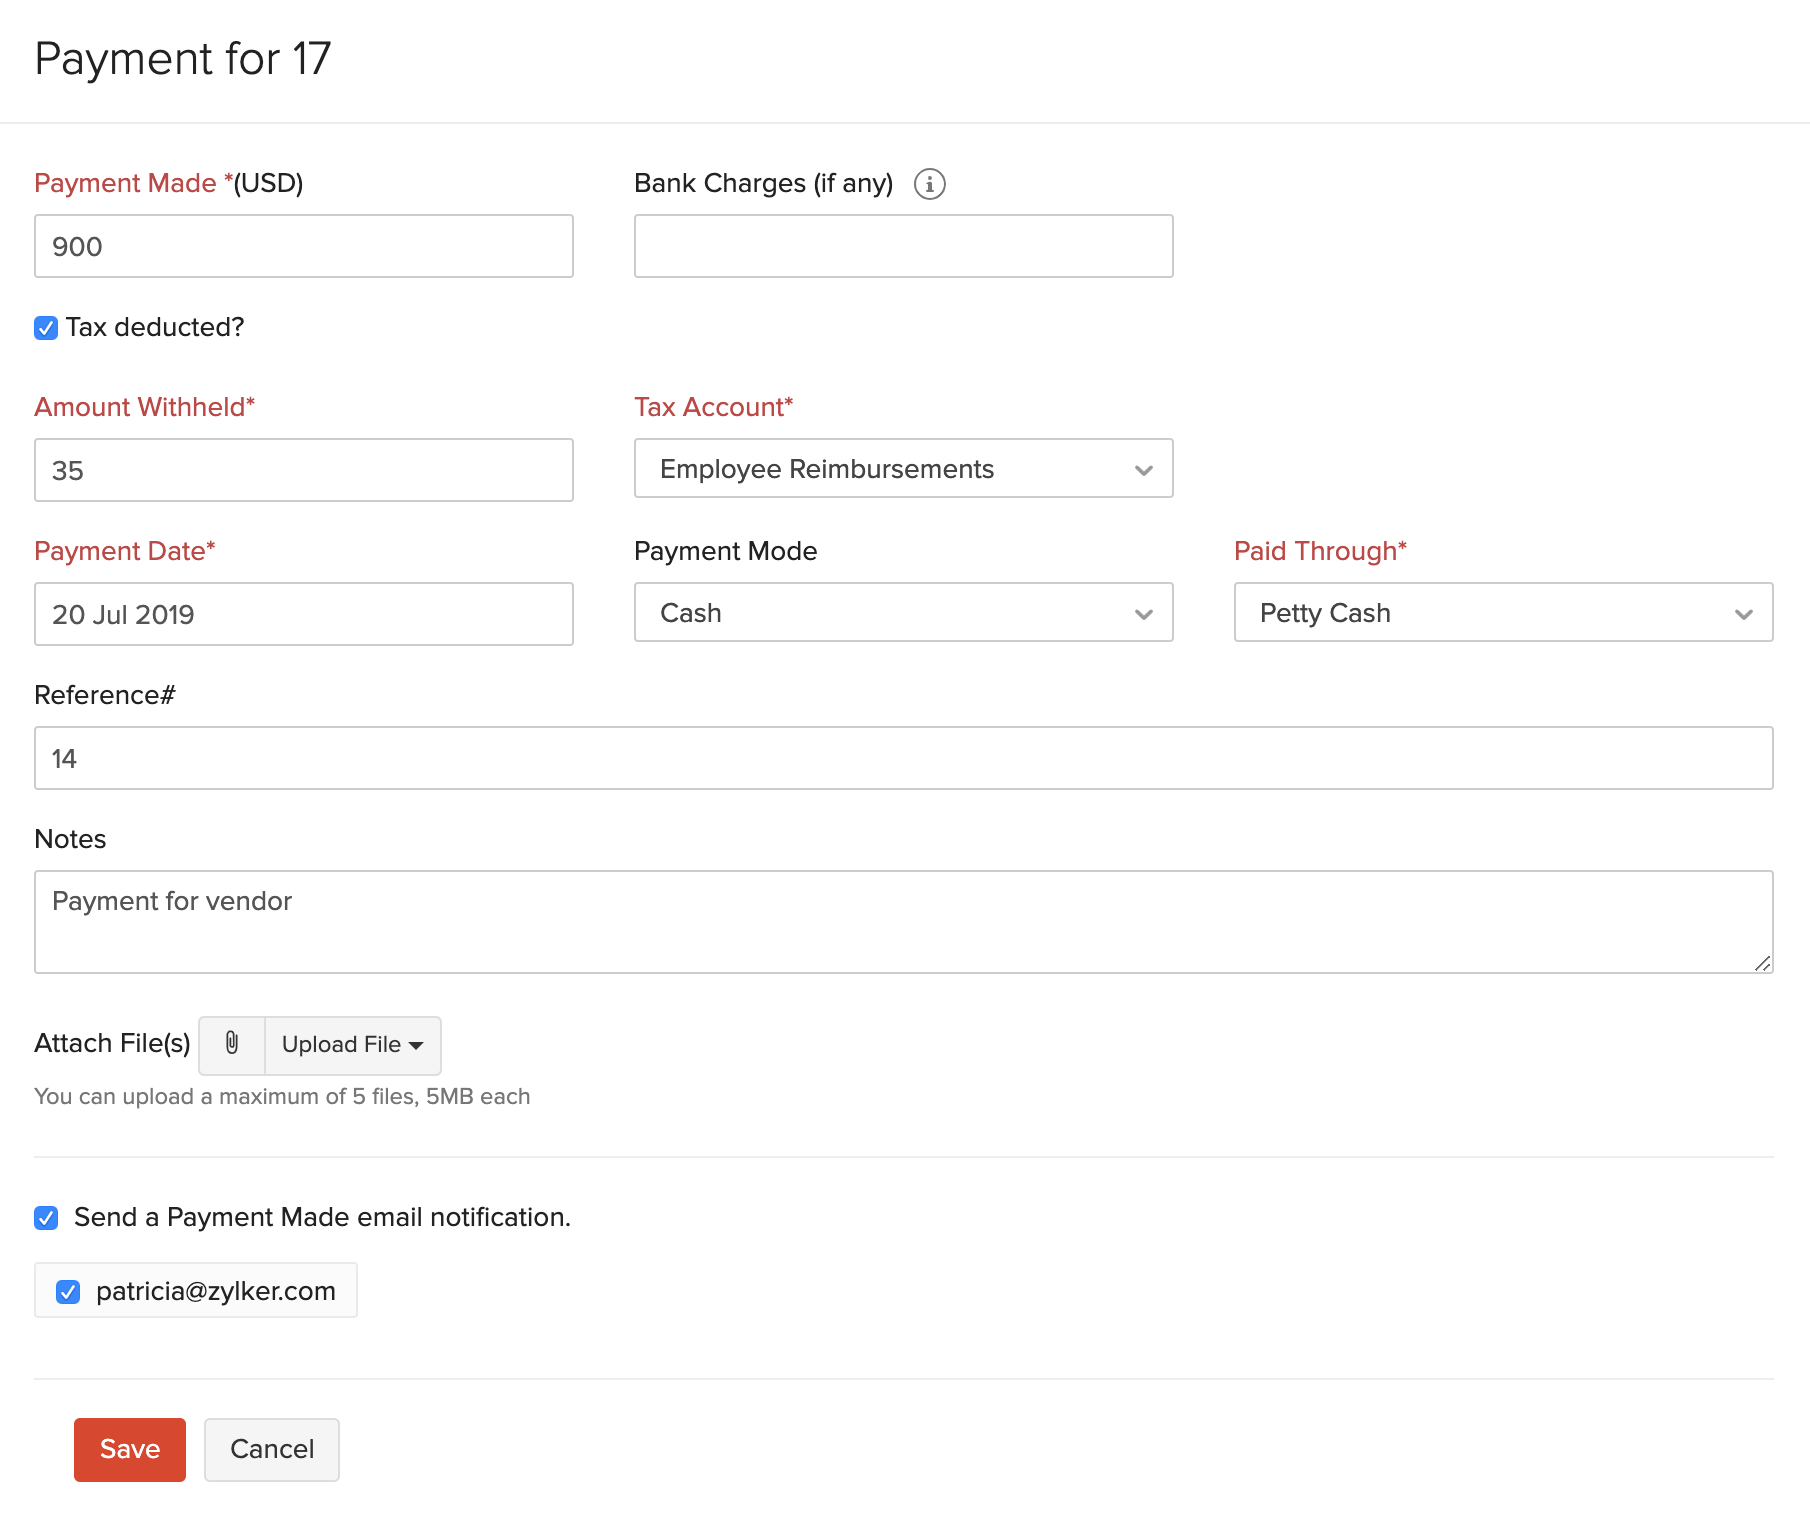1810x1514 pixels.
Task: Open the Payment Mode dropdown
Action: click(x=900, y=613)
